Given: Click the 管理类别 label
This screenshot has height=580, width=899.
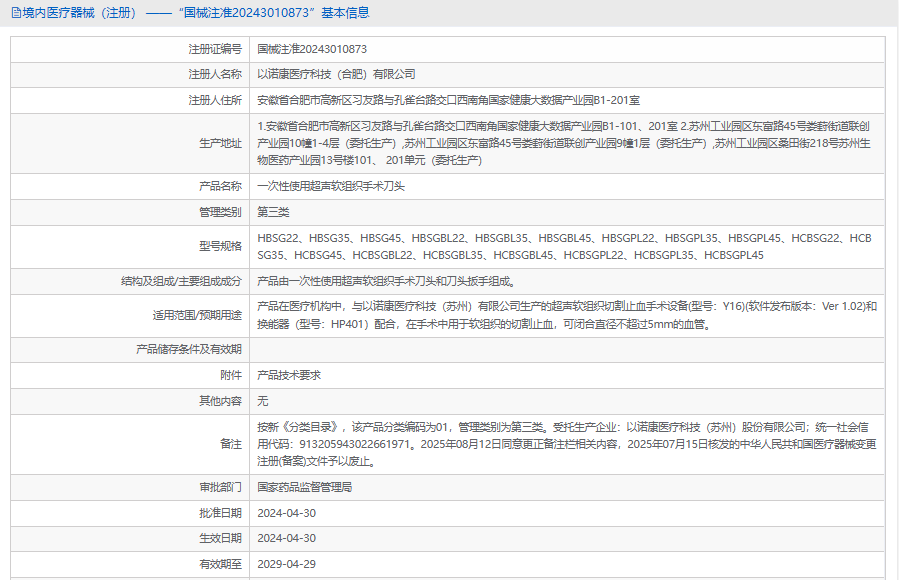Looking at the screenshot, I should pyautogui.click(x=220, y=212).
